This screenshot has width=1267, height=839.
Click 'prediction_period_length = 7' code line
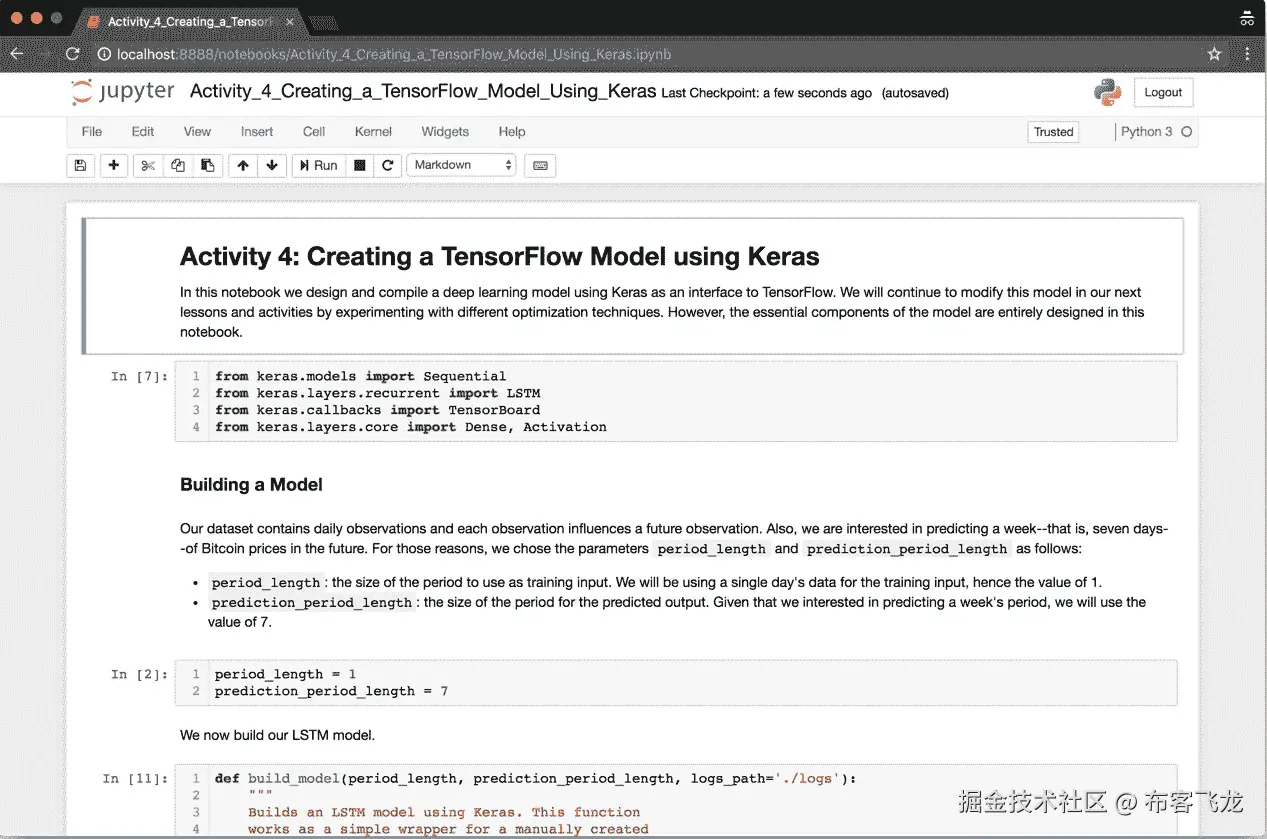click(x=331, y=691)
